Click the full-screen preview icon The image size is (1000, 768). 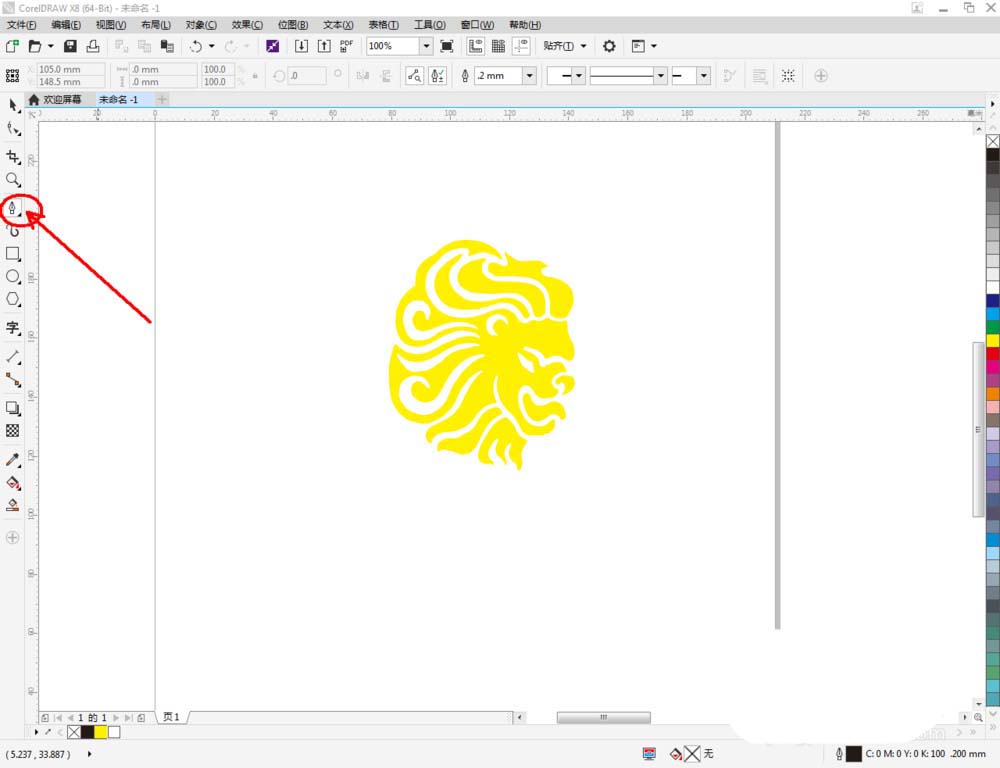[447, 46]
